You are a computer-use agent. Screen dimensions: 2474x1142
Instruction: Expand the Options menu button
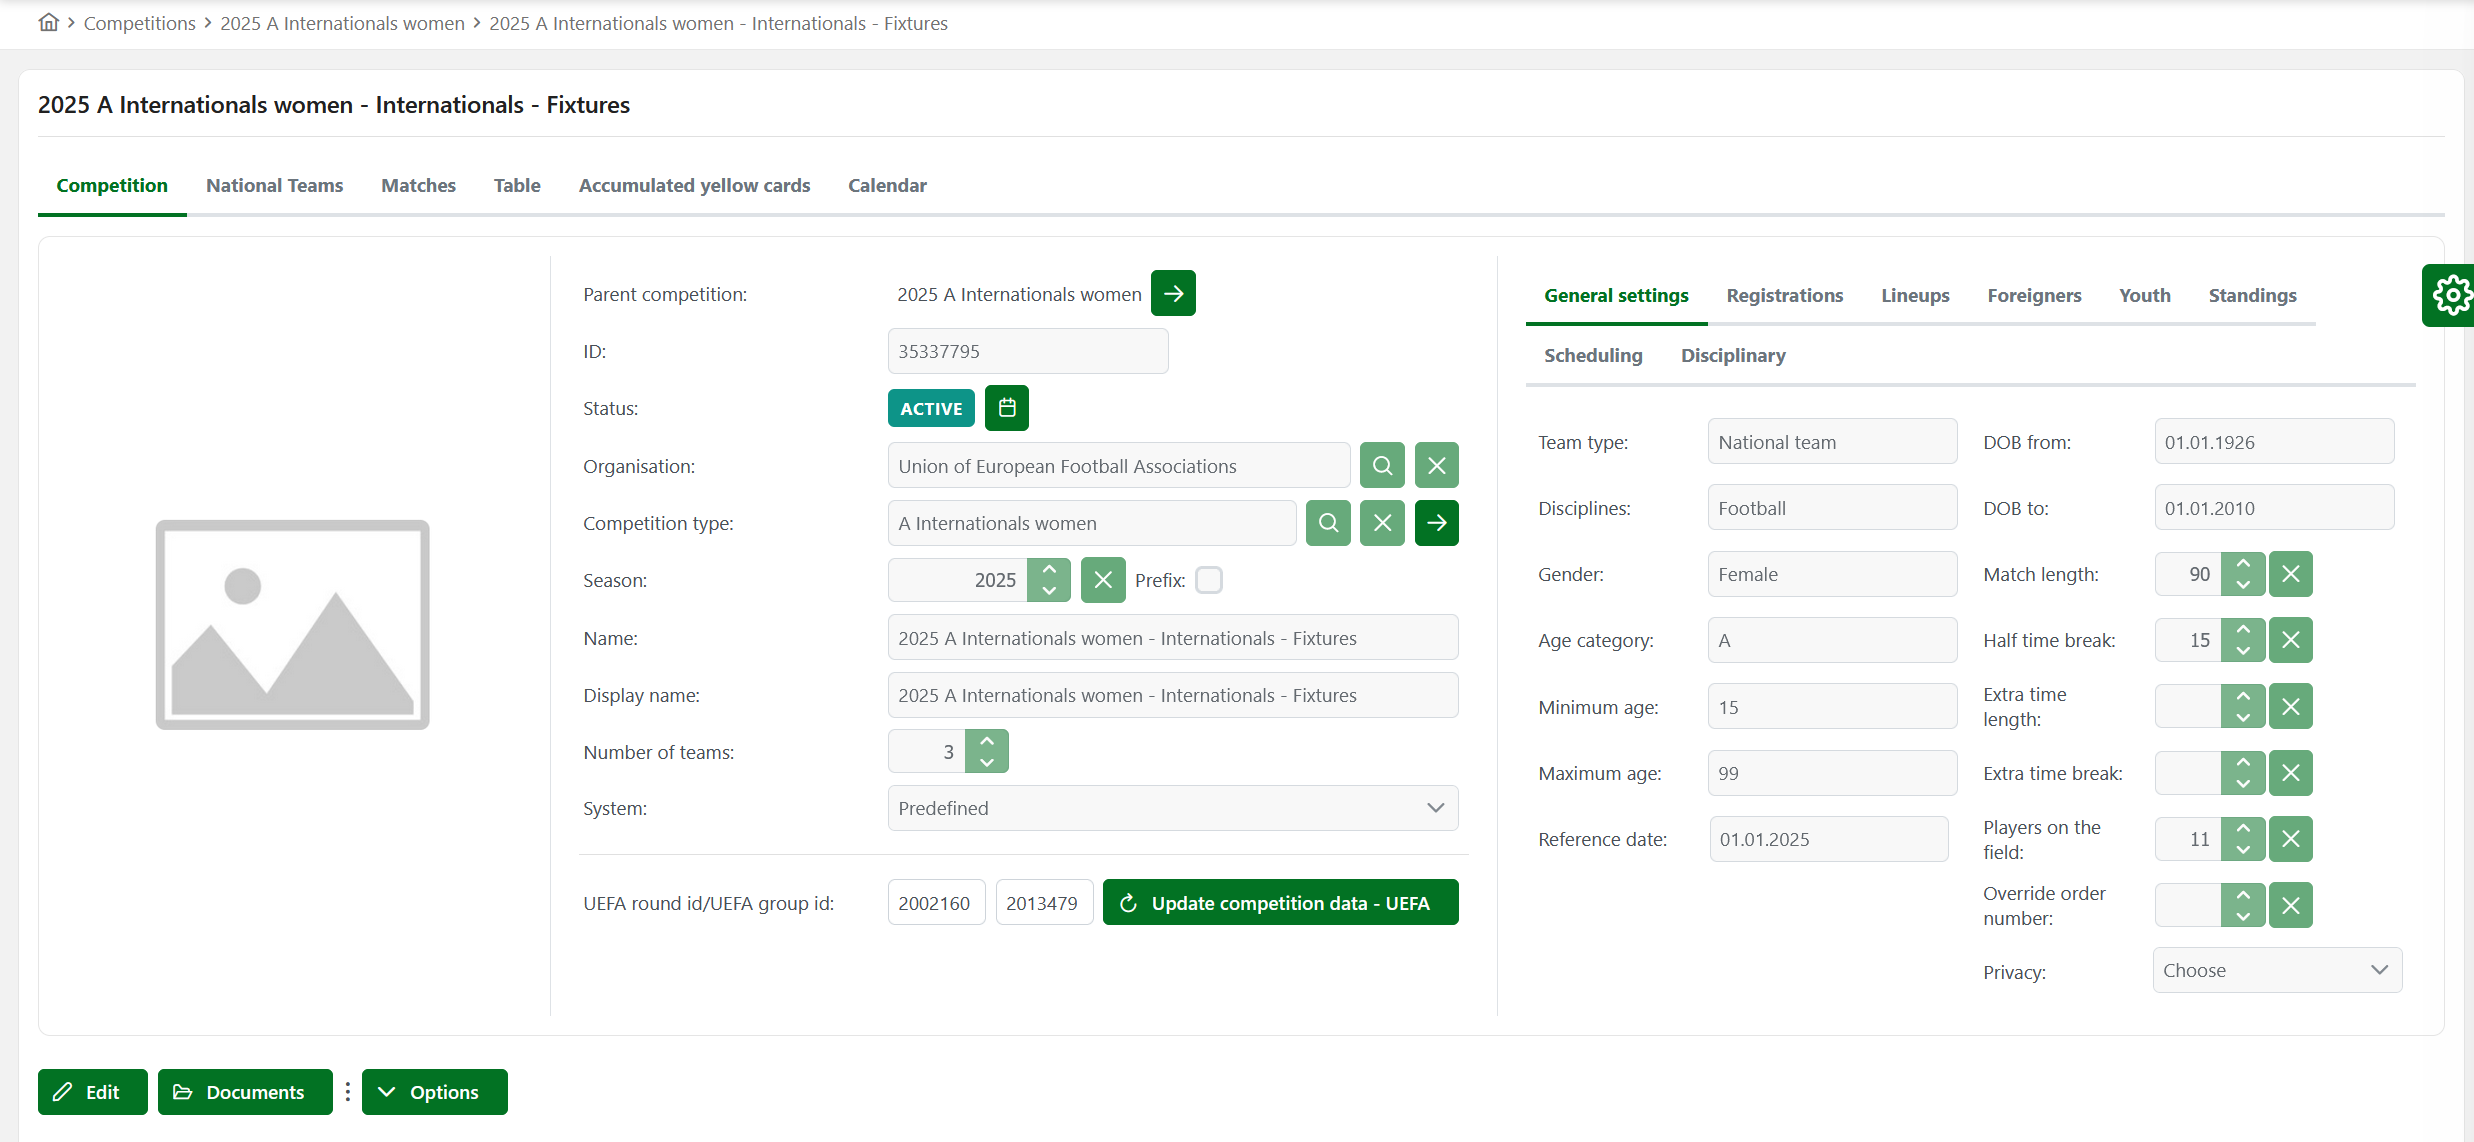(434, 1092)
